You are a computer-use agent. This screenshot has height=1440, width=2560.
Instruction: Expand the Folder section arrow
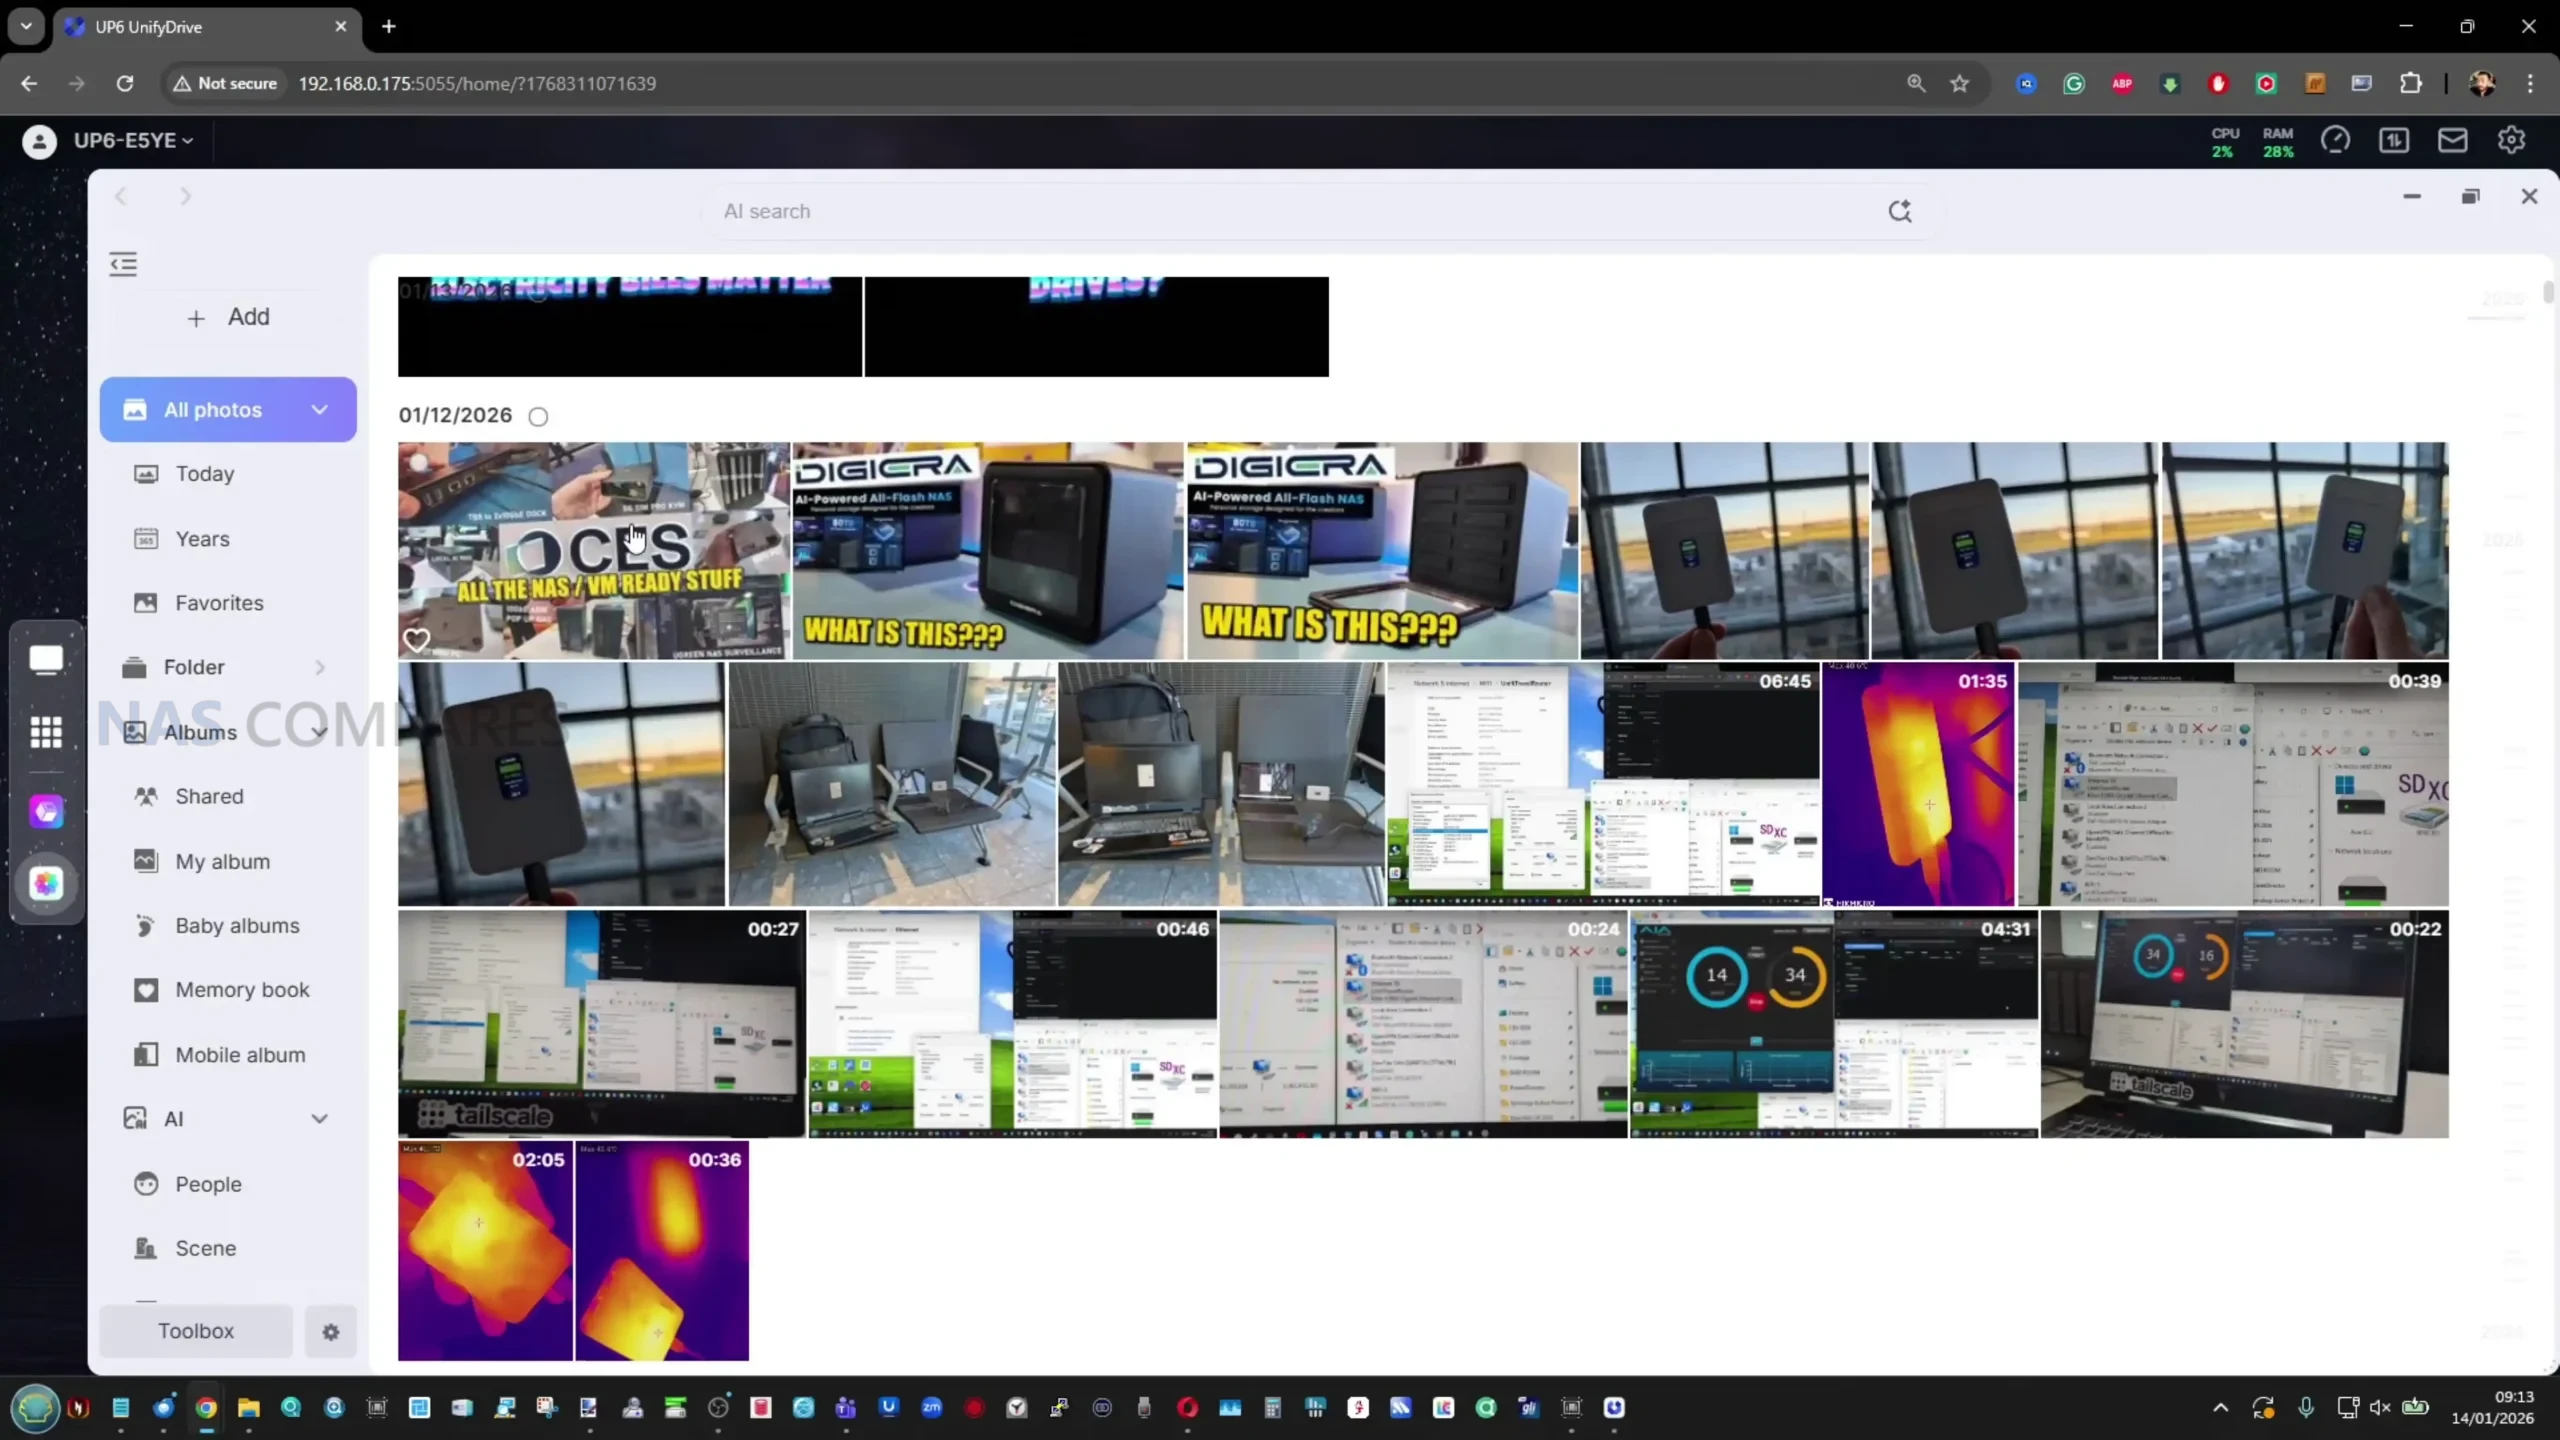(320, 667)
